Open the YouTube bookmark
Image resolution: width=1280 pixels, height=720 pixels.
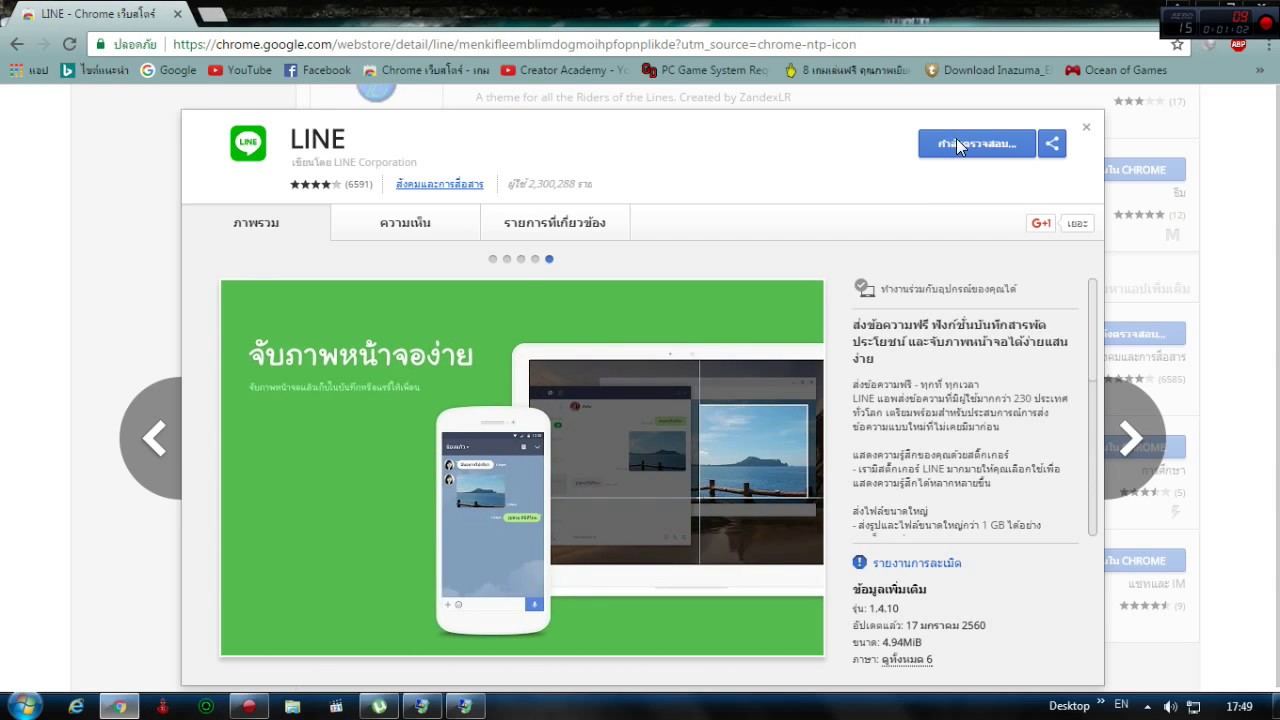pyautogui.click(x=240, y=70)
